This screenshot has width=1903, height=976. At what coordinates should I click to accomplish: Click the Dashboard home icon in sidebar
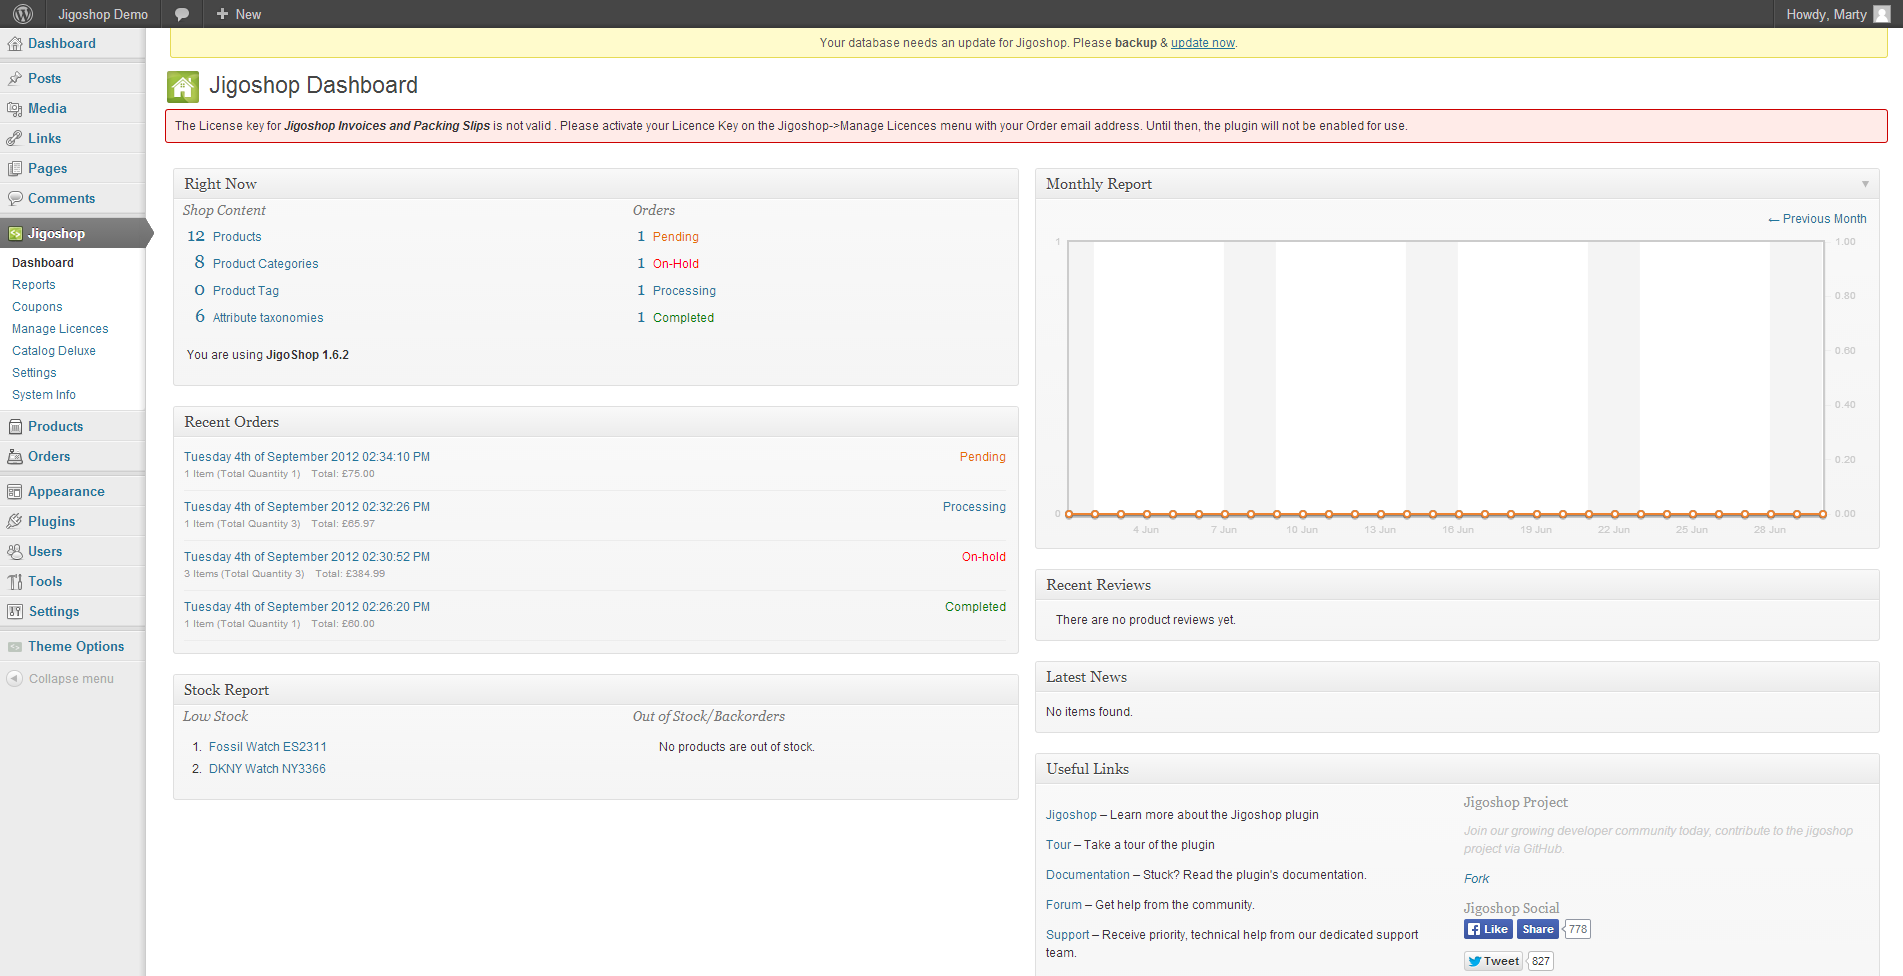[x=15, y=44]
